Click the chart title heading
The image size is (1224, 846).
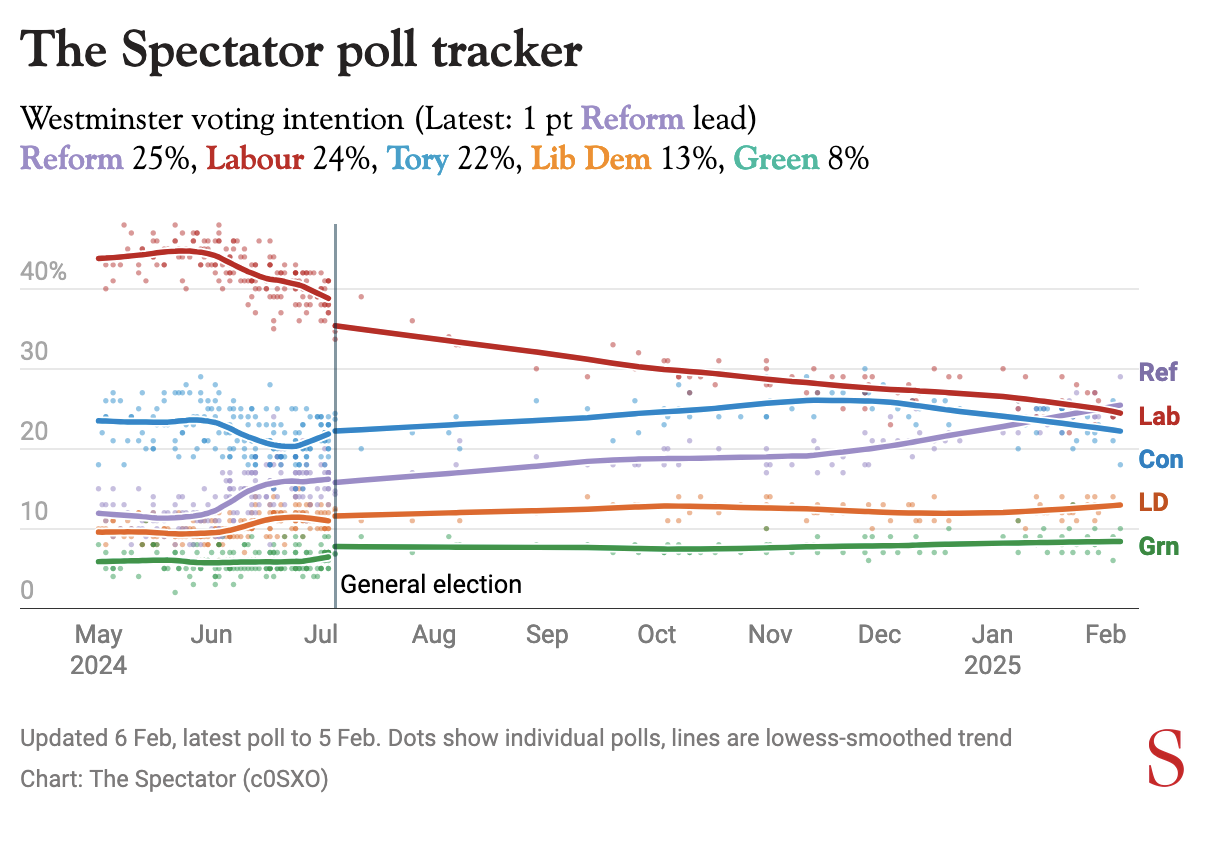(300, 50)
